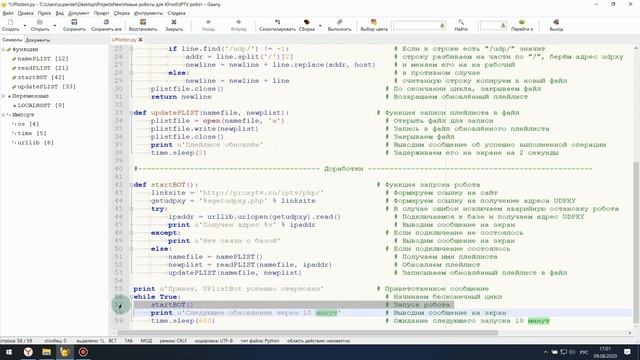Screen dimensions: 640x360
Task: Save all files with Сохранить все
Action: point(106,25)
